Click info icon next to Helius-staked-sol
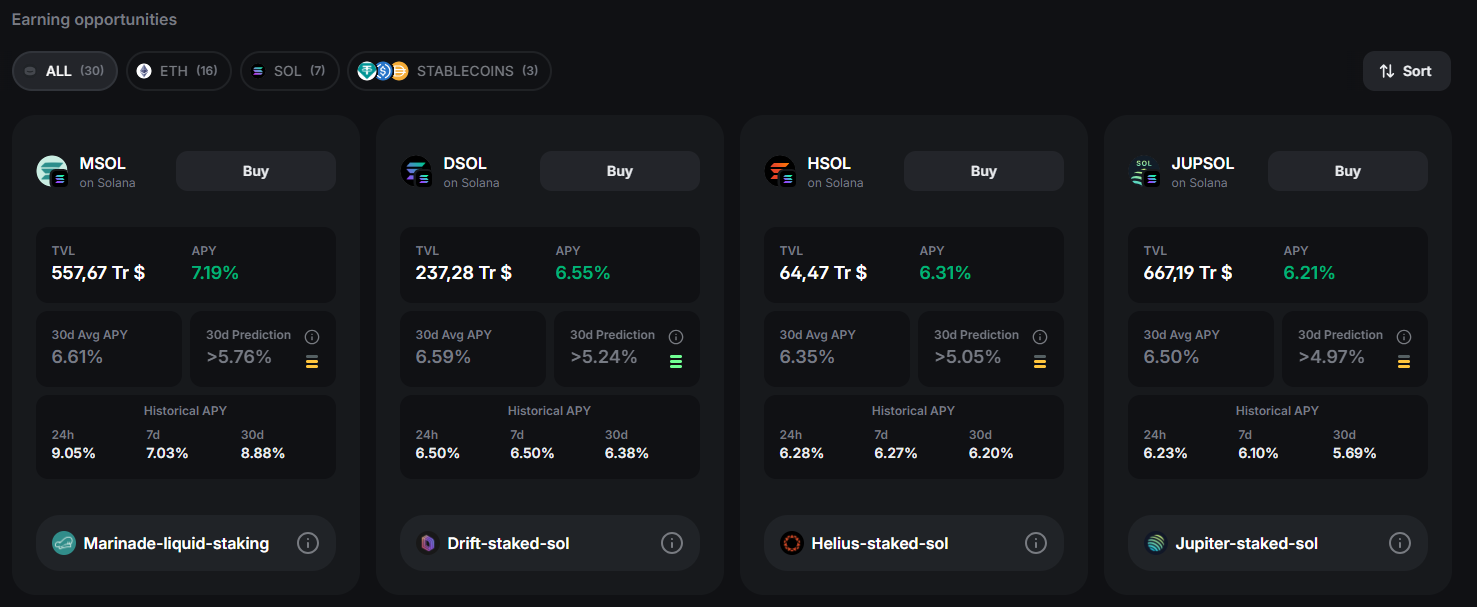The image size is (1477, 607). click(x=1036, y=543)
